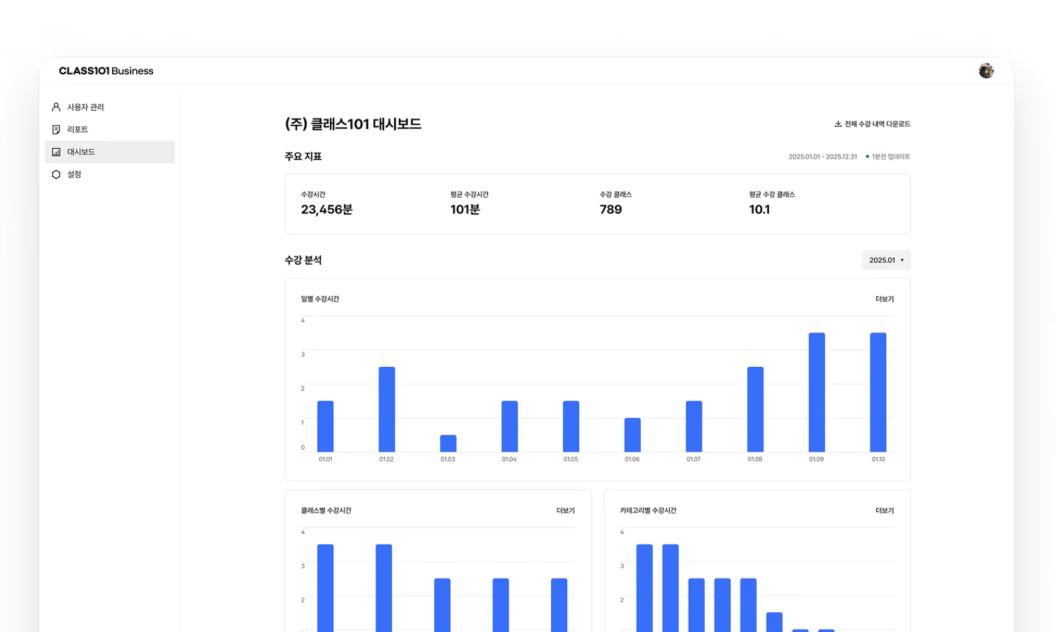The width and height of the screenshot is (1056, 632).
Task: Click the 01.01 bar in daily chart
Action: point(325,426)
